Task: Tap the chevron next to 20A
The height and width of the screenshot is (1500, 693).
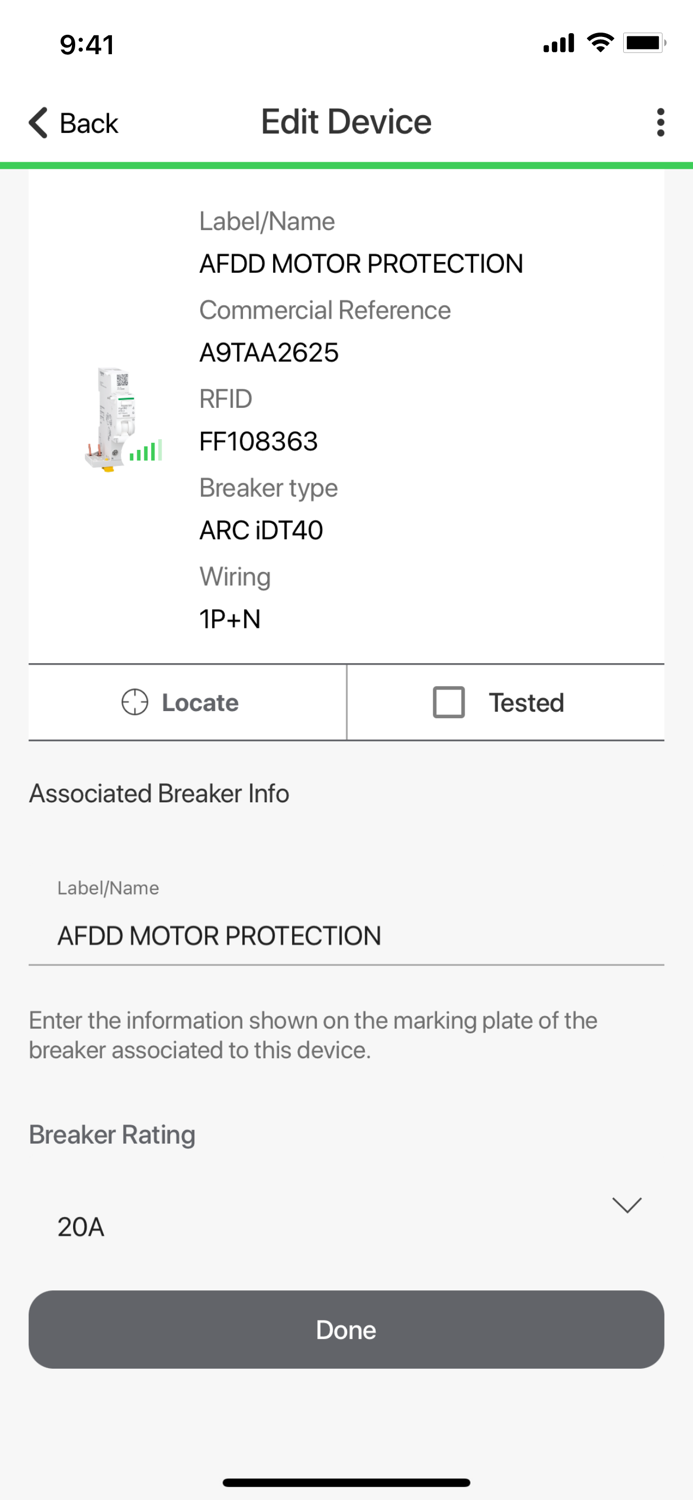Action: 627,1206
